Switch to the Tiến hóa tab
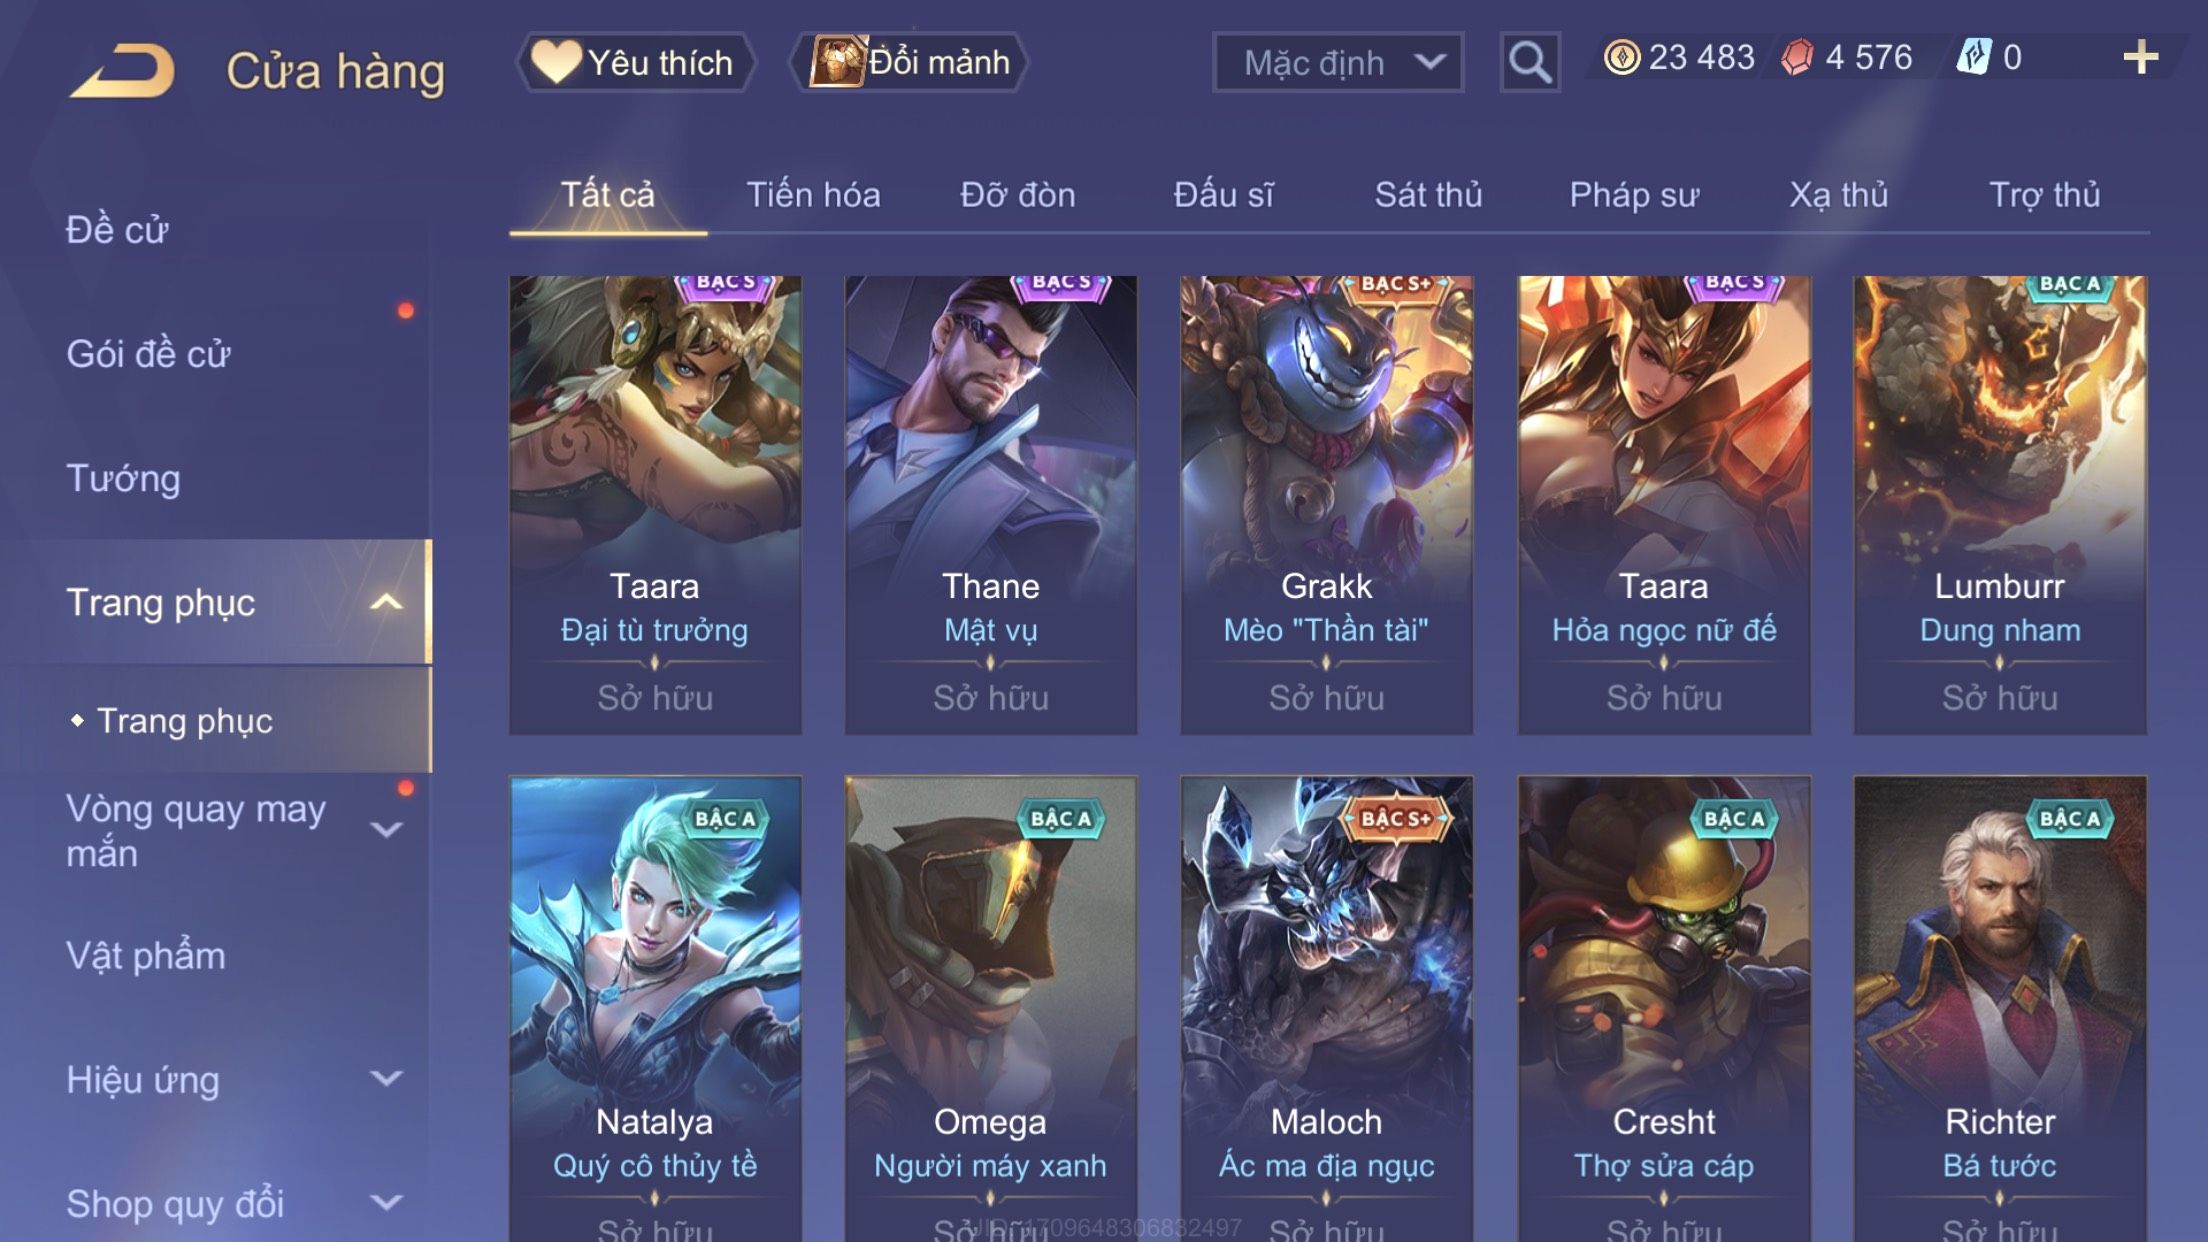Screen dimensions: 2208x1242 [x=813, y=195]
